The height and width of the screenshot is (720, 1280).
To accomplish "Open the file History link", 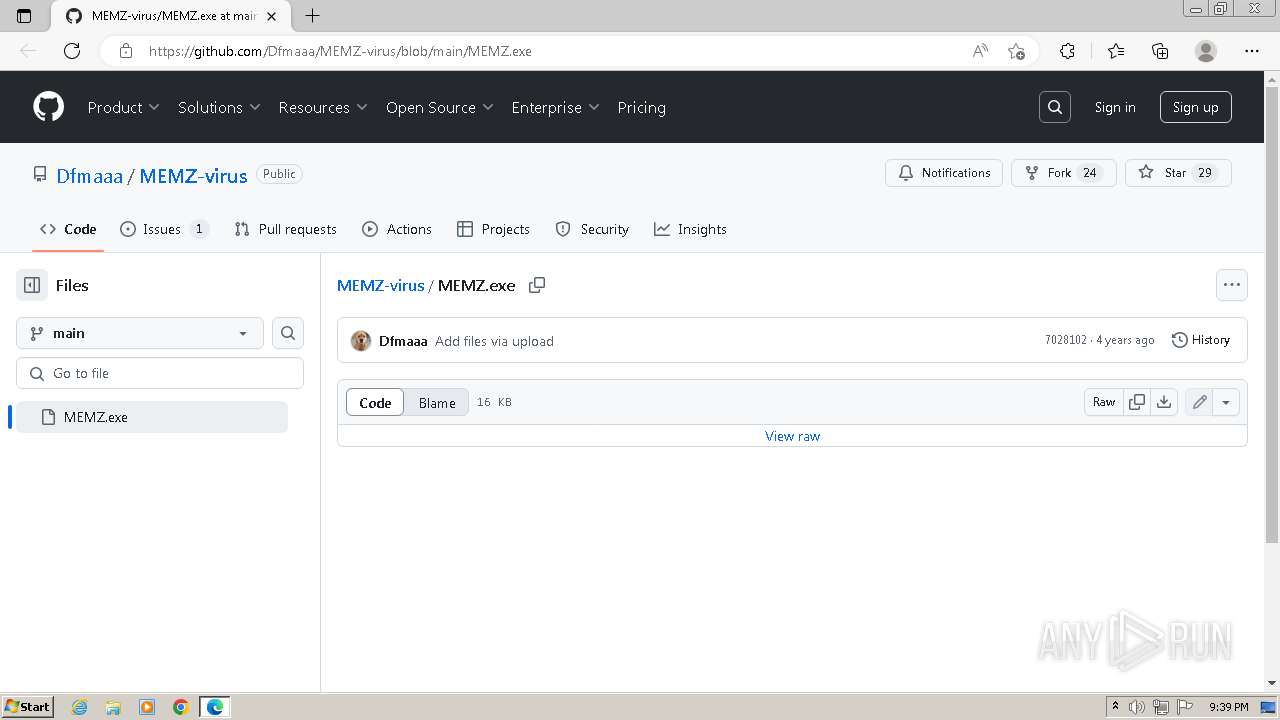I will (1200, 340).
